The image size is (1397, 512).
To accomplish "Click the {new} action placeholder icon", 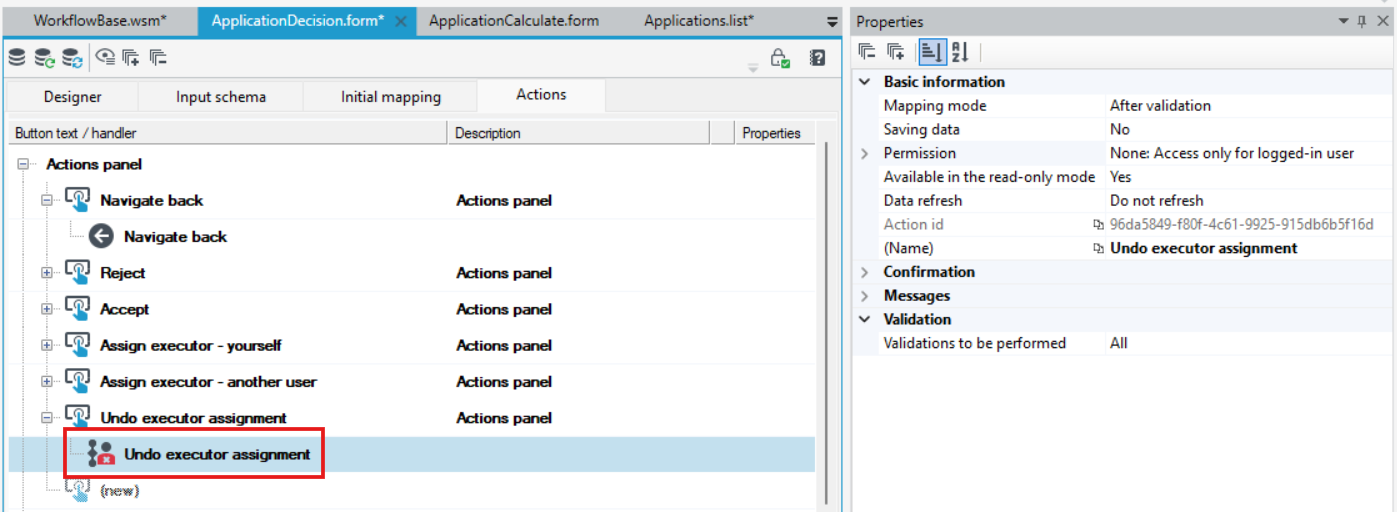I will point(78,490).
